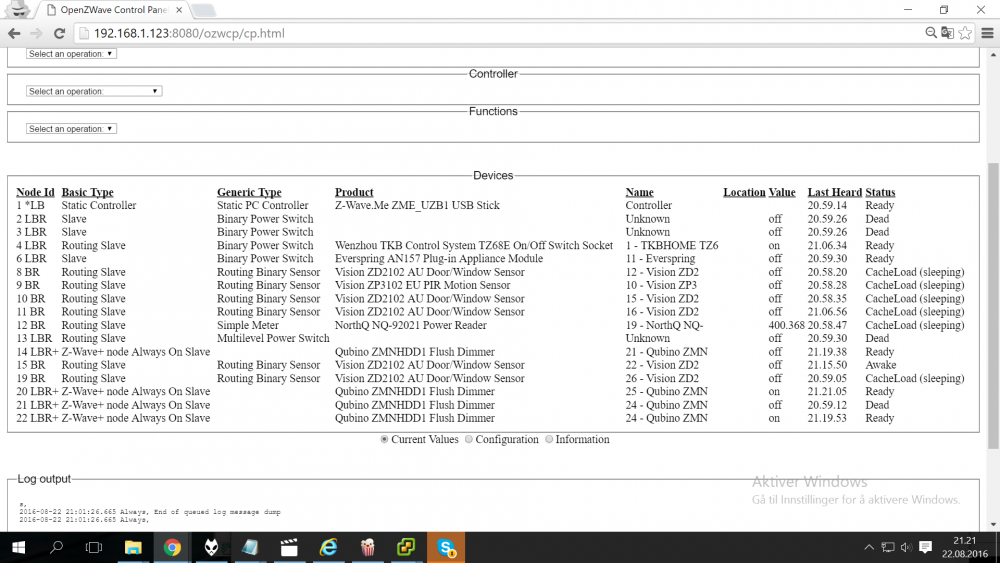Open a new browser tab
Image resolution: width=1000 pixels, height=563 pixels.
pos(203,10)
